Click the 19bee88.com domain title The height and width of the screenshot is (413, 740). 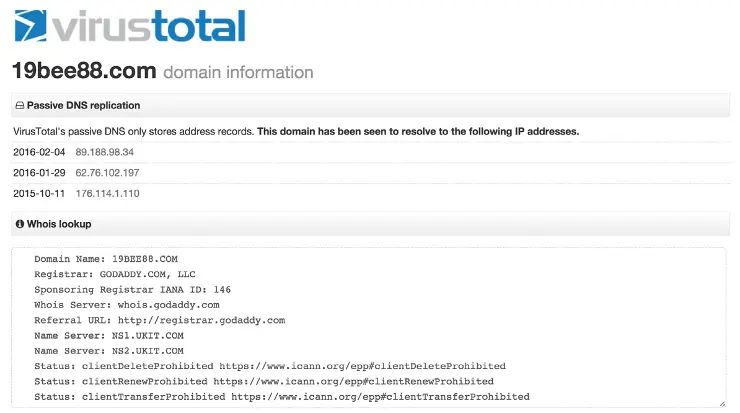pos(84,72)
